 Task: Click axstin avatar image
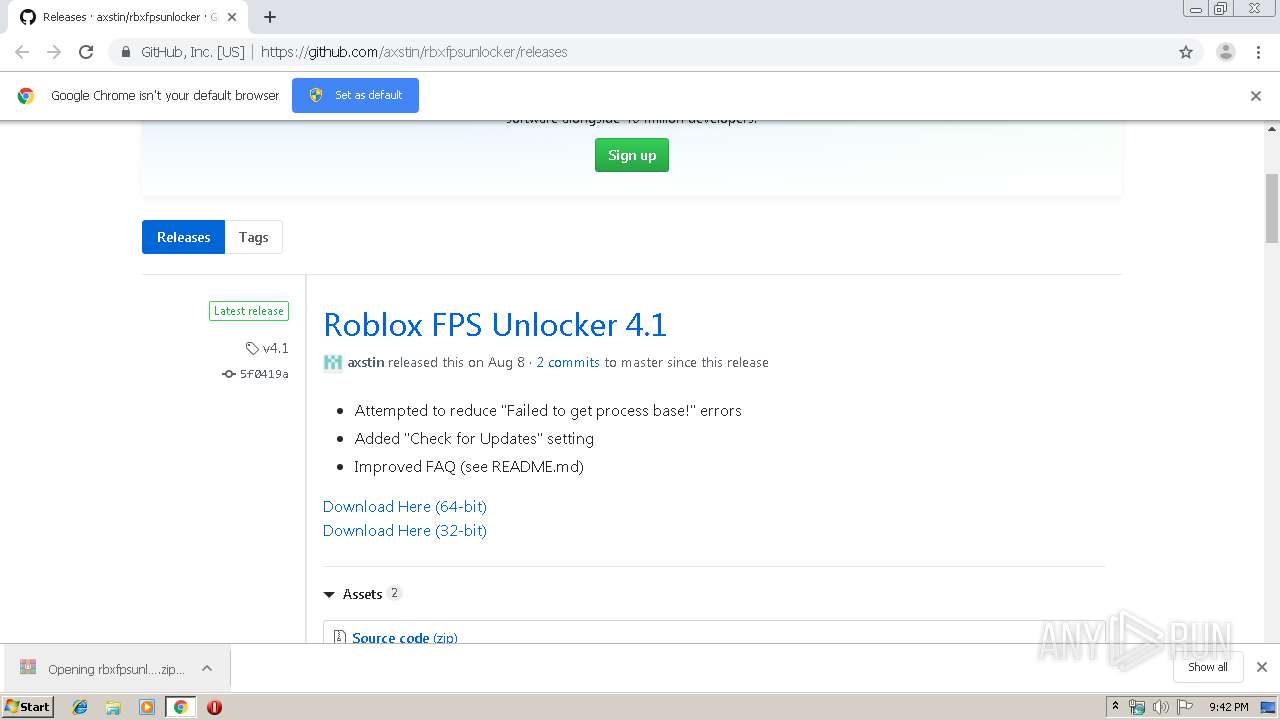(333, 363)
